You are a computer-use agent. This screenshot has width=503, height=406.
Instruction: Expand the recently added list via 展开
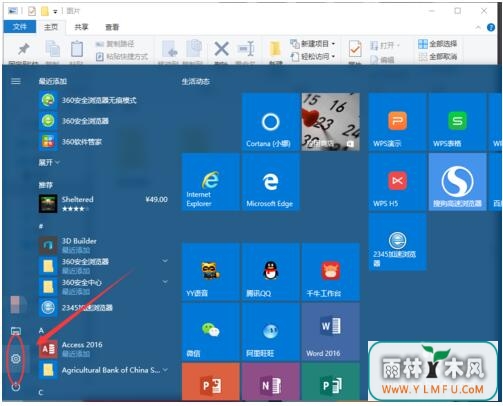pos(49,162)
